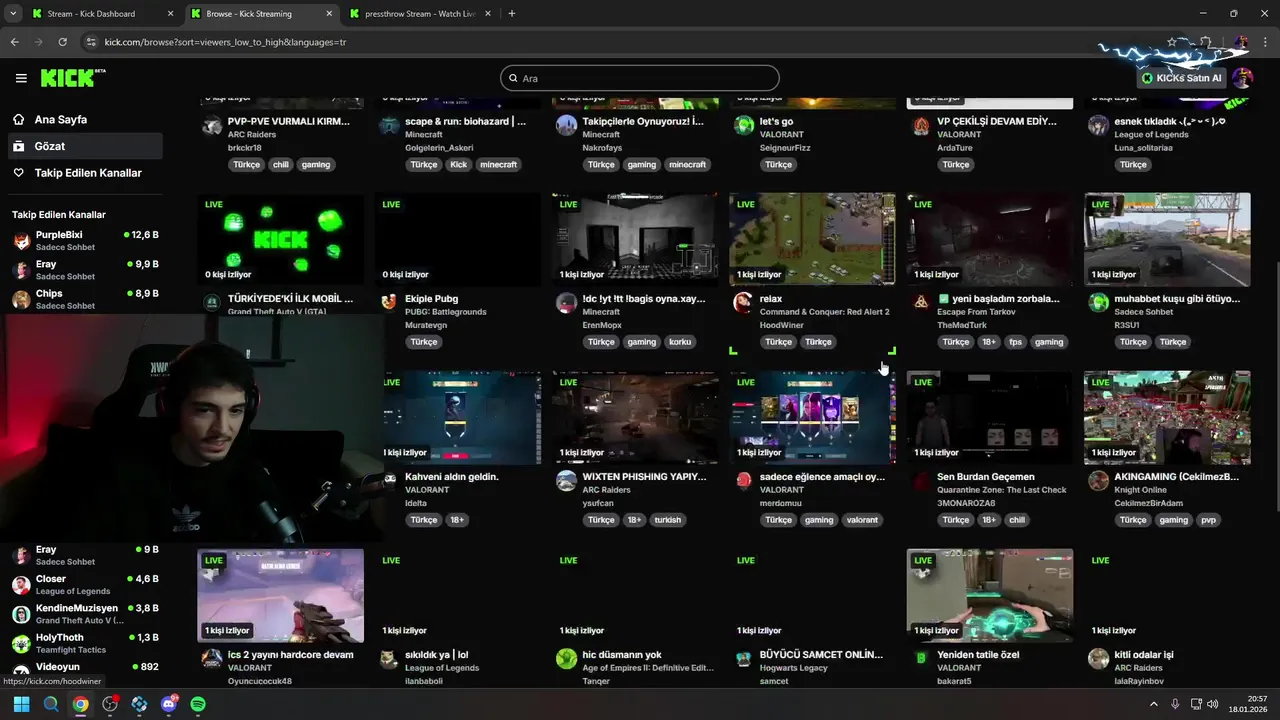
Task: Click the address bar URL
Action: pos(225,42)
